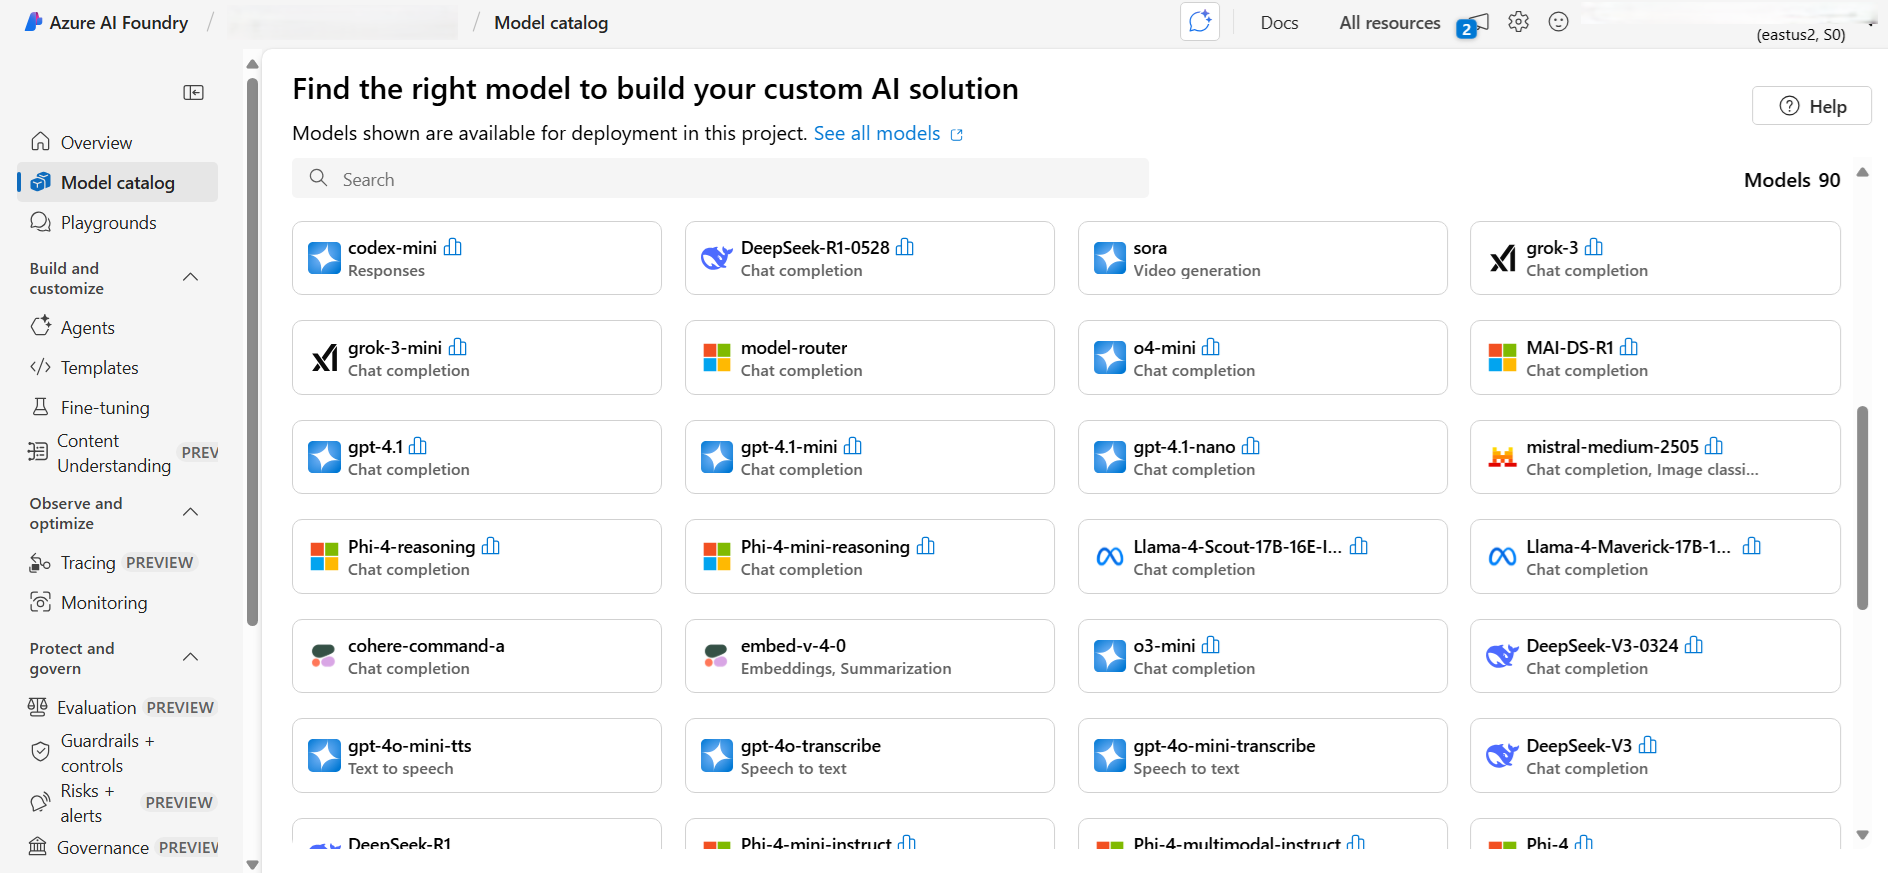Click the See all models link
1888x873 pixels.
click(877, 134)
